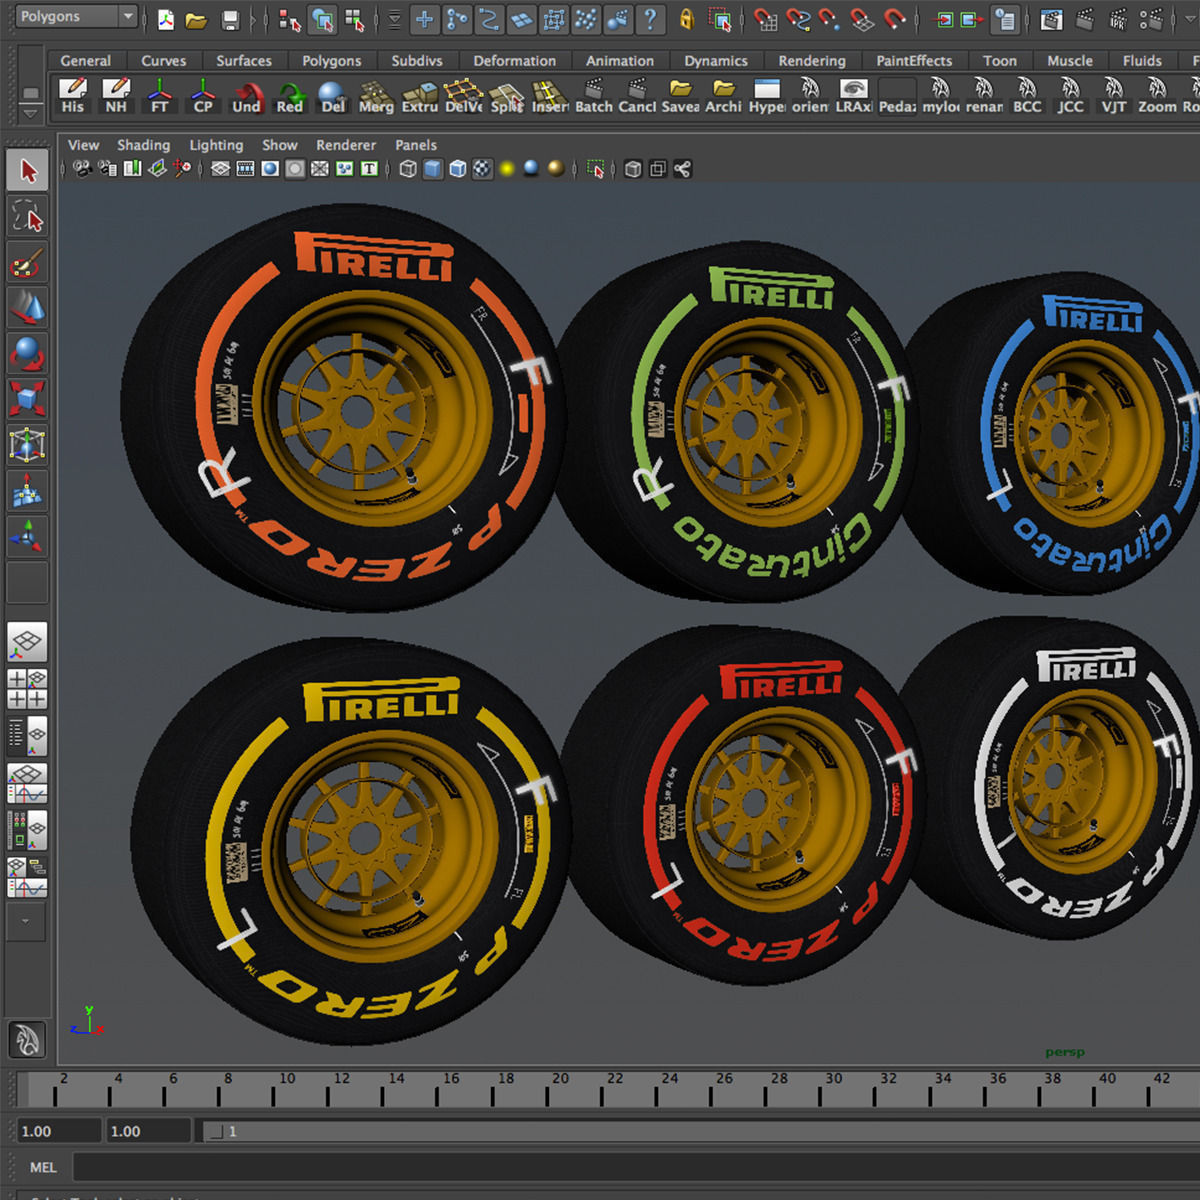Toggle use all lights yellow sphere
The height and width of the screenshot is (1200, 1200).
click(507, 169)
